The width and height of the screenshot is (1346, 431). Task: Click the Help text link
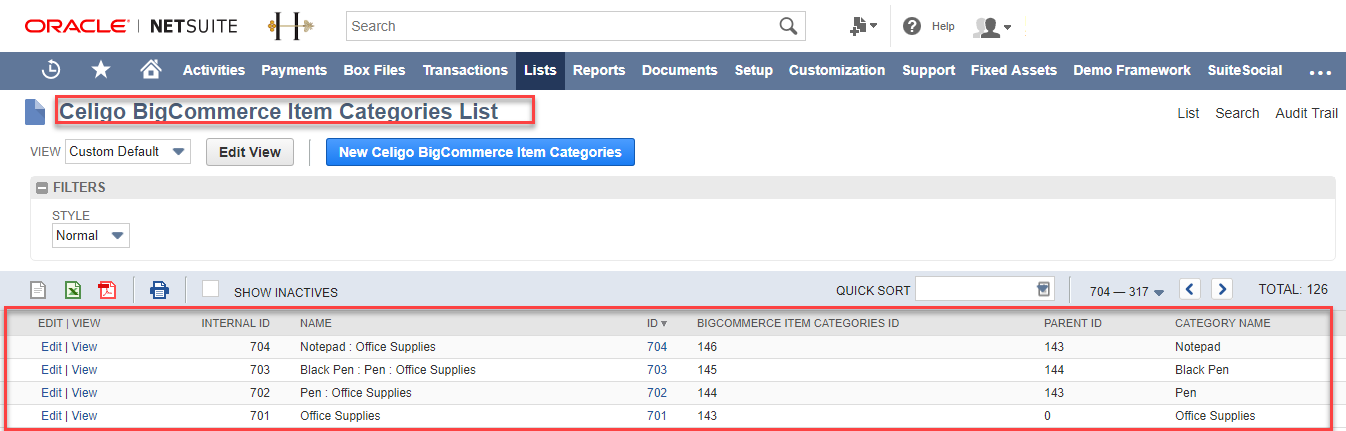point(943,26)
